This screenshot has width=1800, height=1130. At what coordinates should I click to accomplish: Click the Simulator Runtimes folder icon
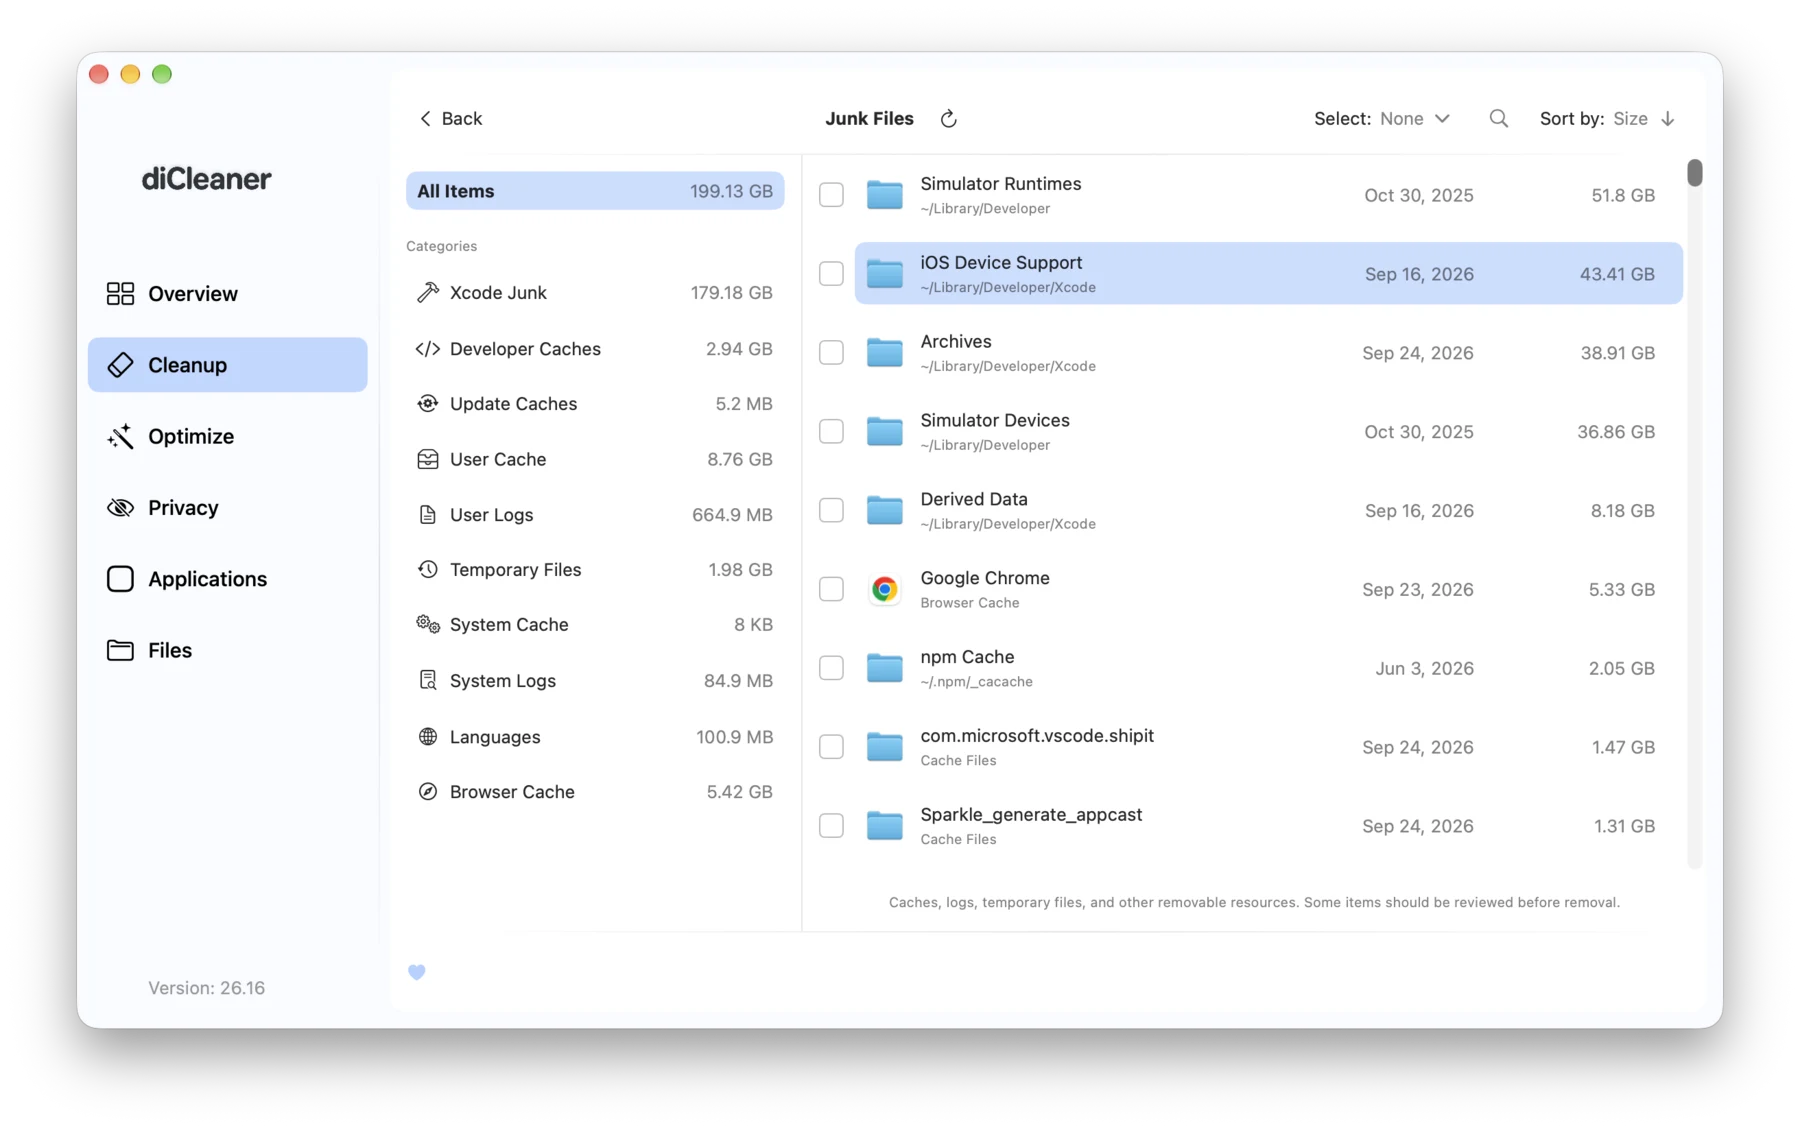click(884, 194)
